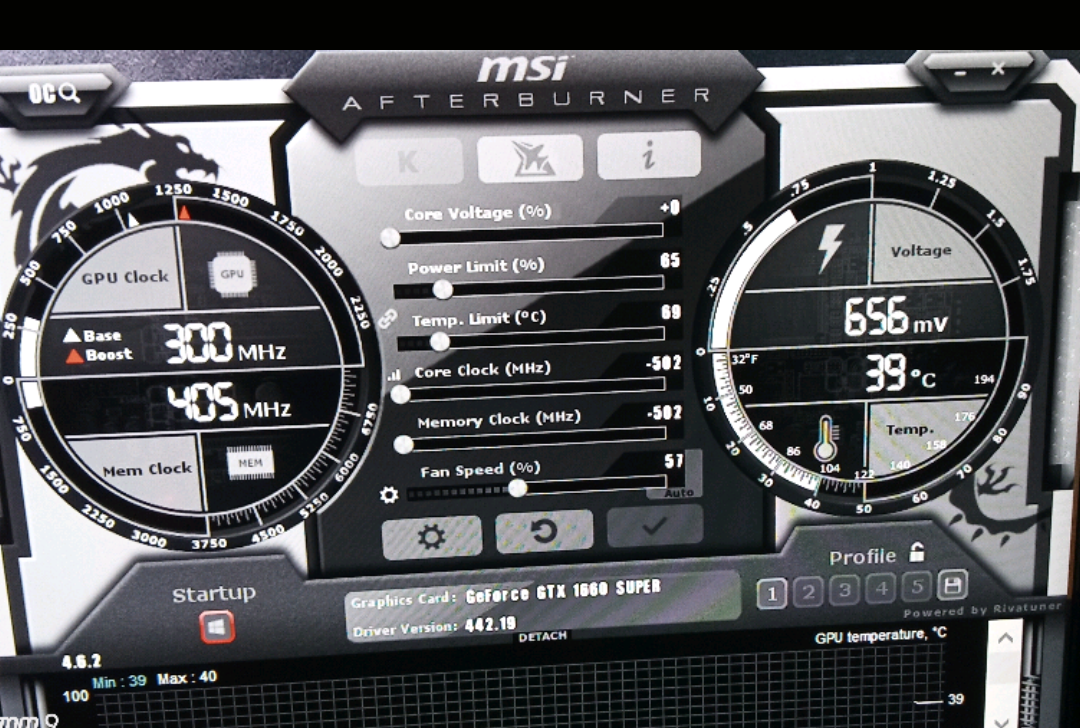Click the Core Clock slider handle

(400, 395)
